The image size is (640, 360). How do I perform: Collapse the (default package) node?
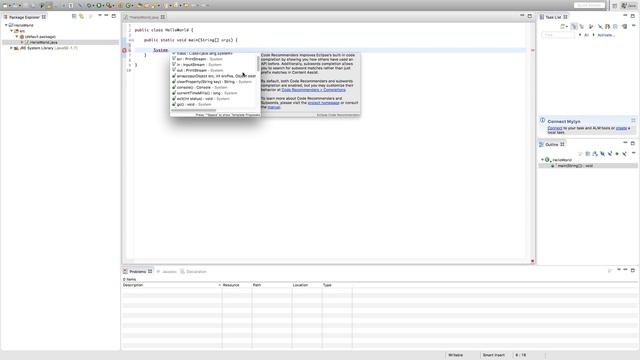(17, 37)
